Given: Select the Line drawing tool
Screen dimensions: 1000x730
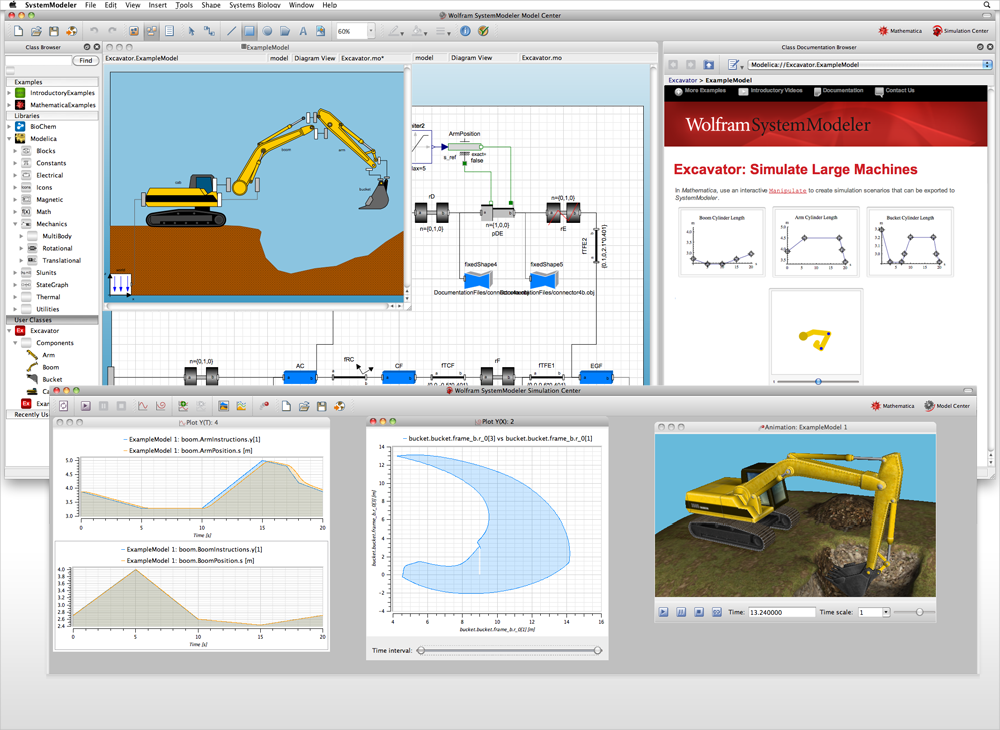Looking at the screenshot, I should click(232, 31).
